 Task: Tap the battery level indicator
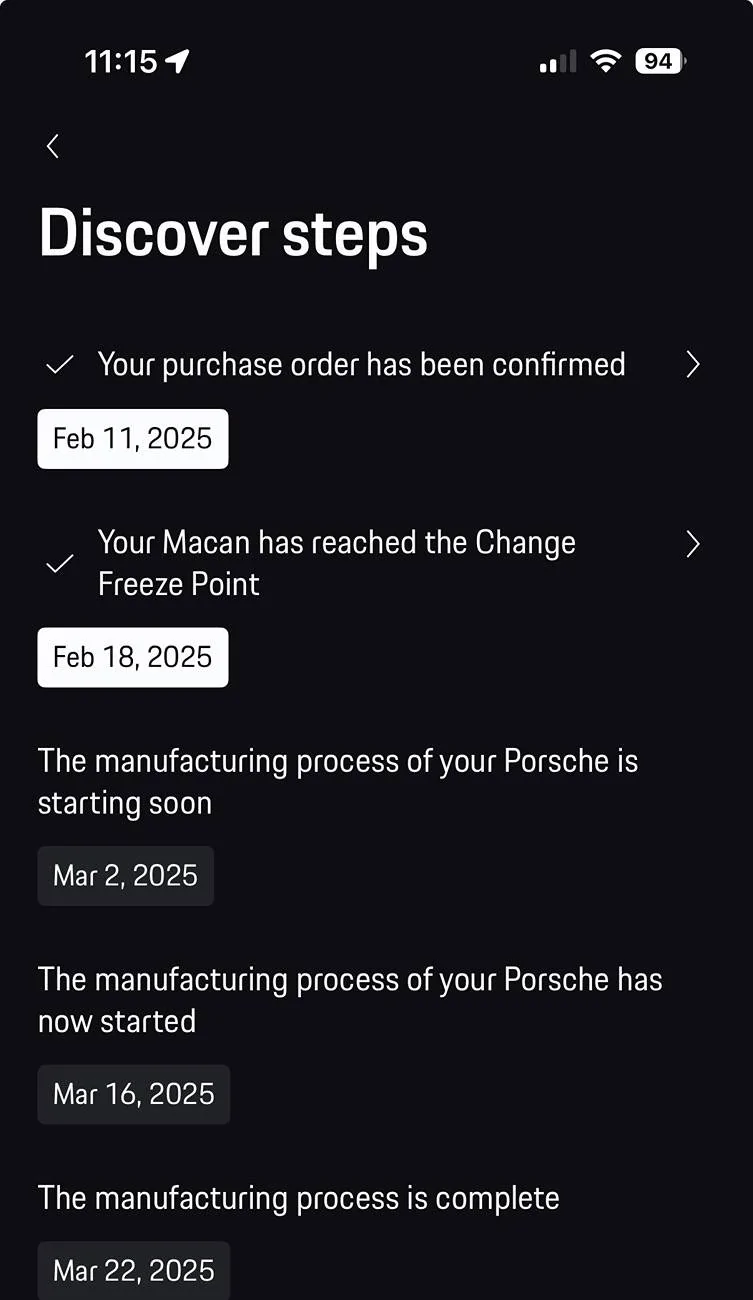(x=660, y=61)
